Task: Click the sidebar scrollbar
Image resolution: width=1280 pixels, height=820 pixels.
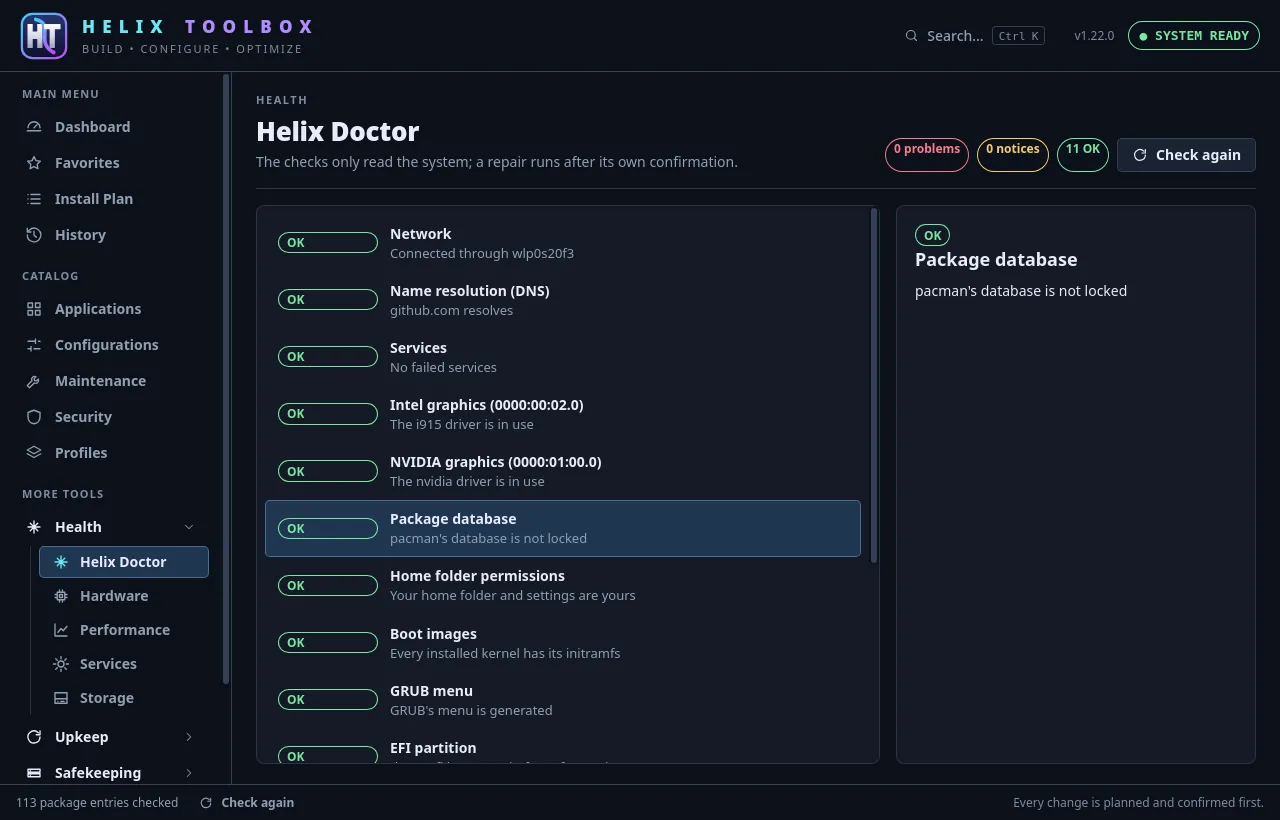Action: (x=226, y=378)
